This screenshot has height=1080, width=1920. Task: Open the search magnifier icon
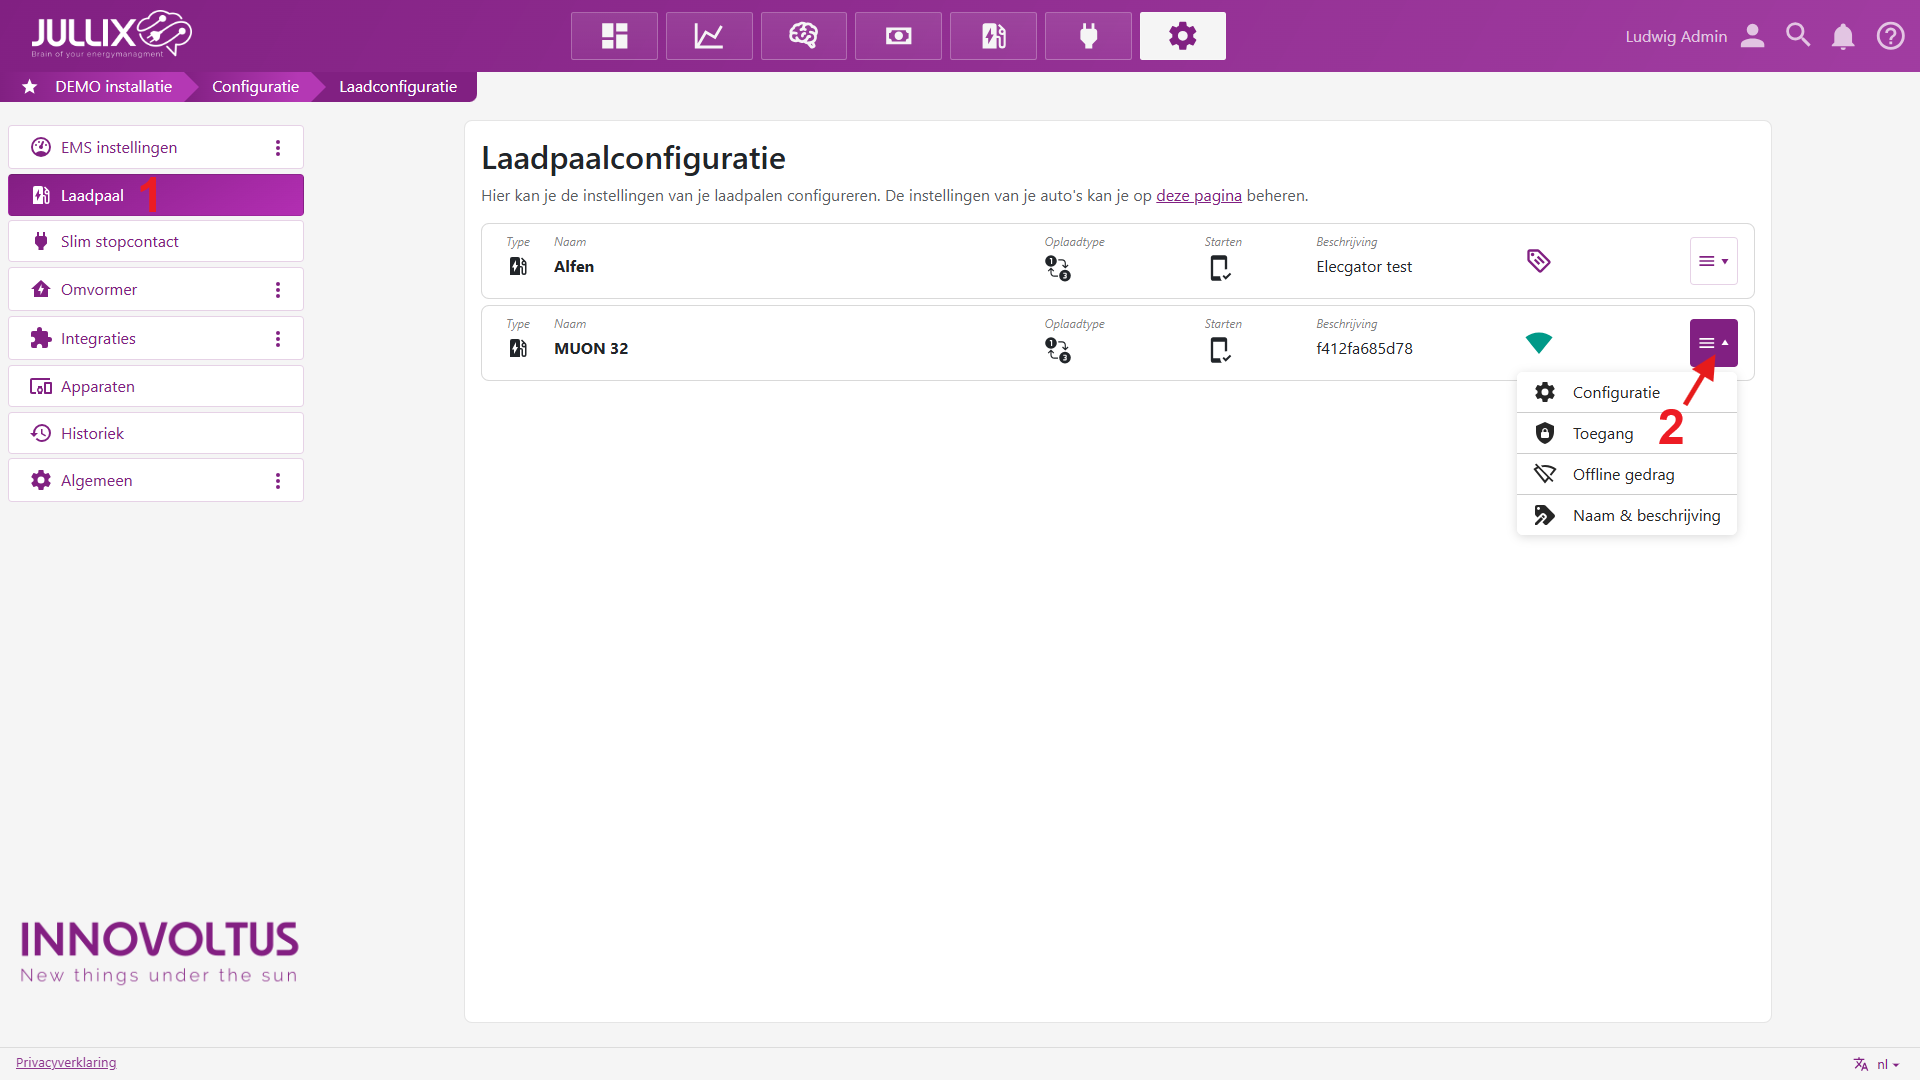[x=1798, y=36]
